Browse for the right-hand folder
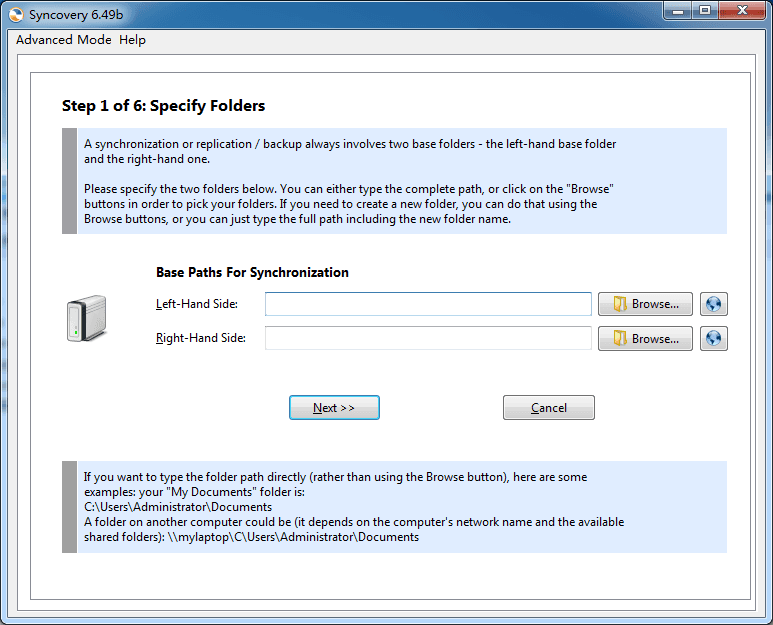 tap(645, 339)
